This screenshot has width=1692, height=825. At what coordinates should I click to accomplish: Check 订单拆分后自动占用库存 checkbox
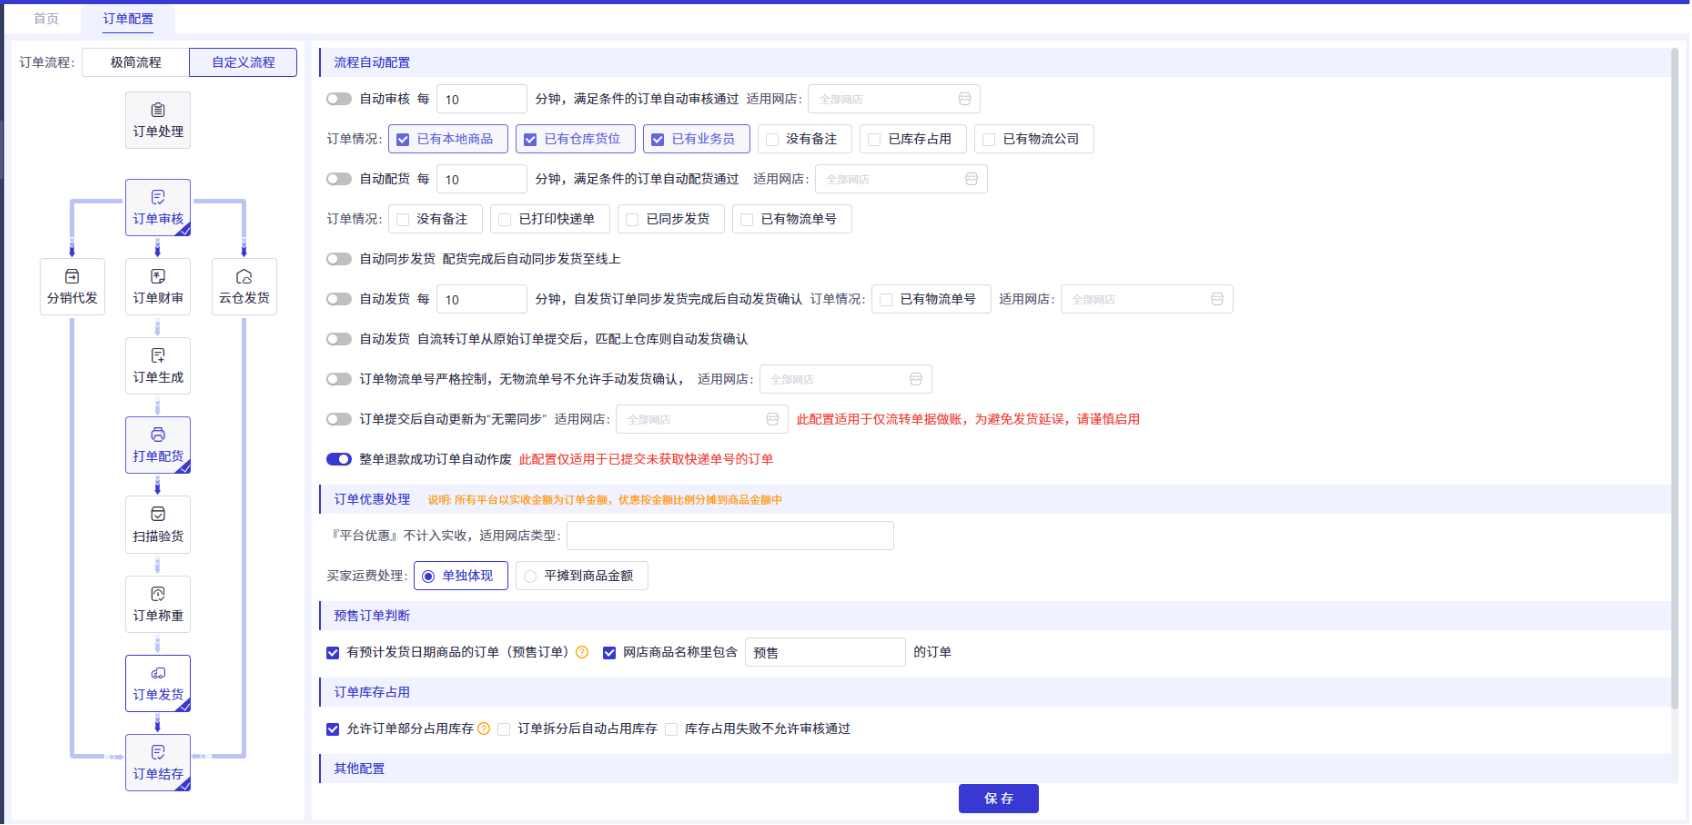pyautogui.click(x=504, y=729)
